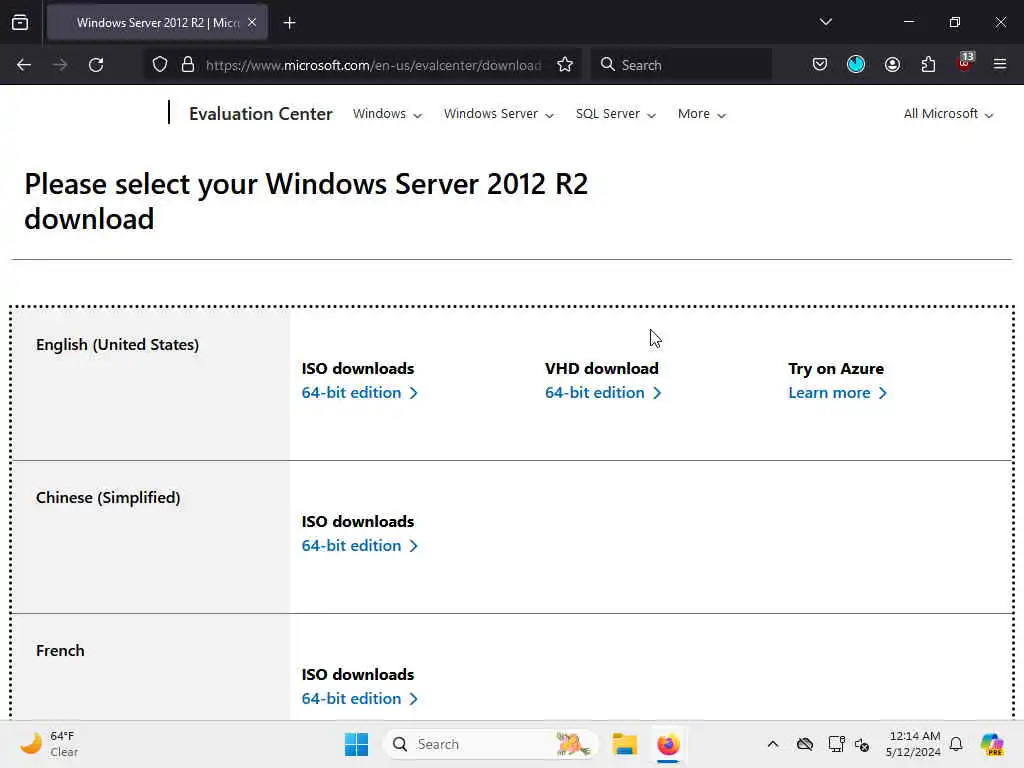Go back to the previous page
Image resolution: width=1024 pixels, height=768 pixels.
pos(24,65)
